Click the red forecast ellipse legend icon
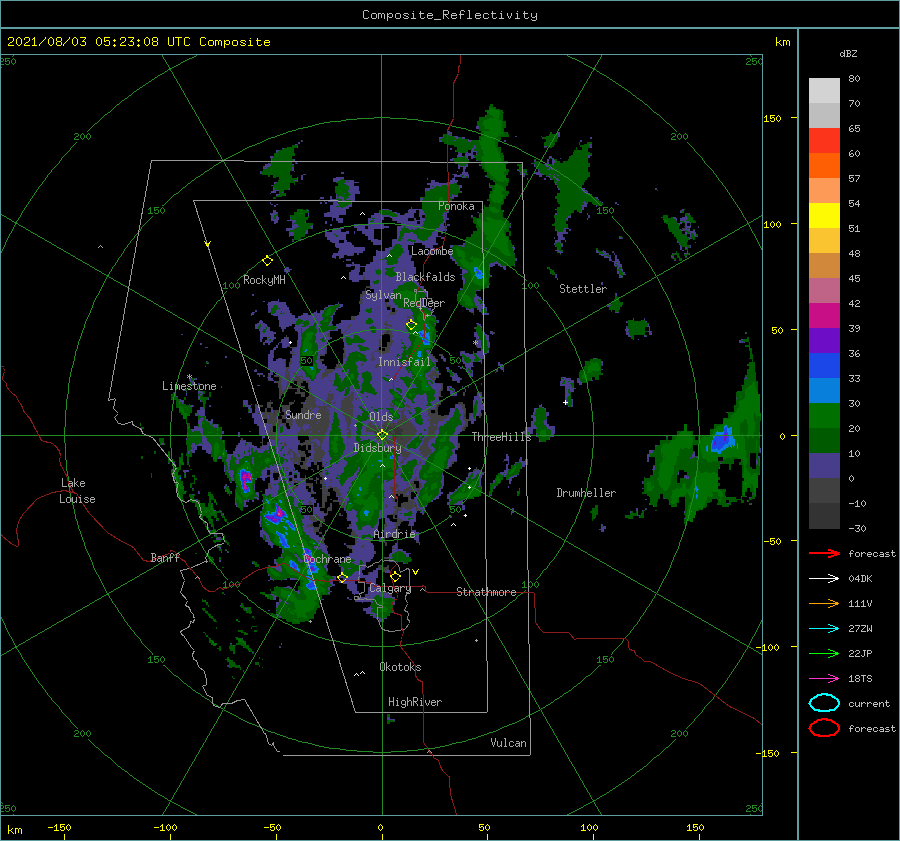900x841 pixels. click(x=824, y=728)
